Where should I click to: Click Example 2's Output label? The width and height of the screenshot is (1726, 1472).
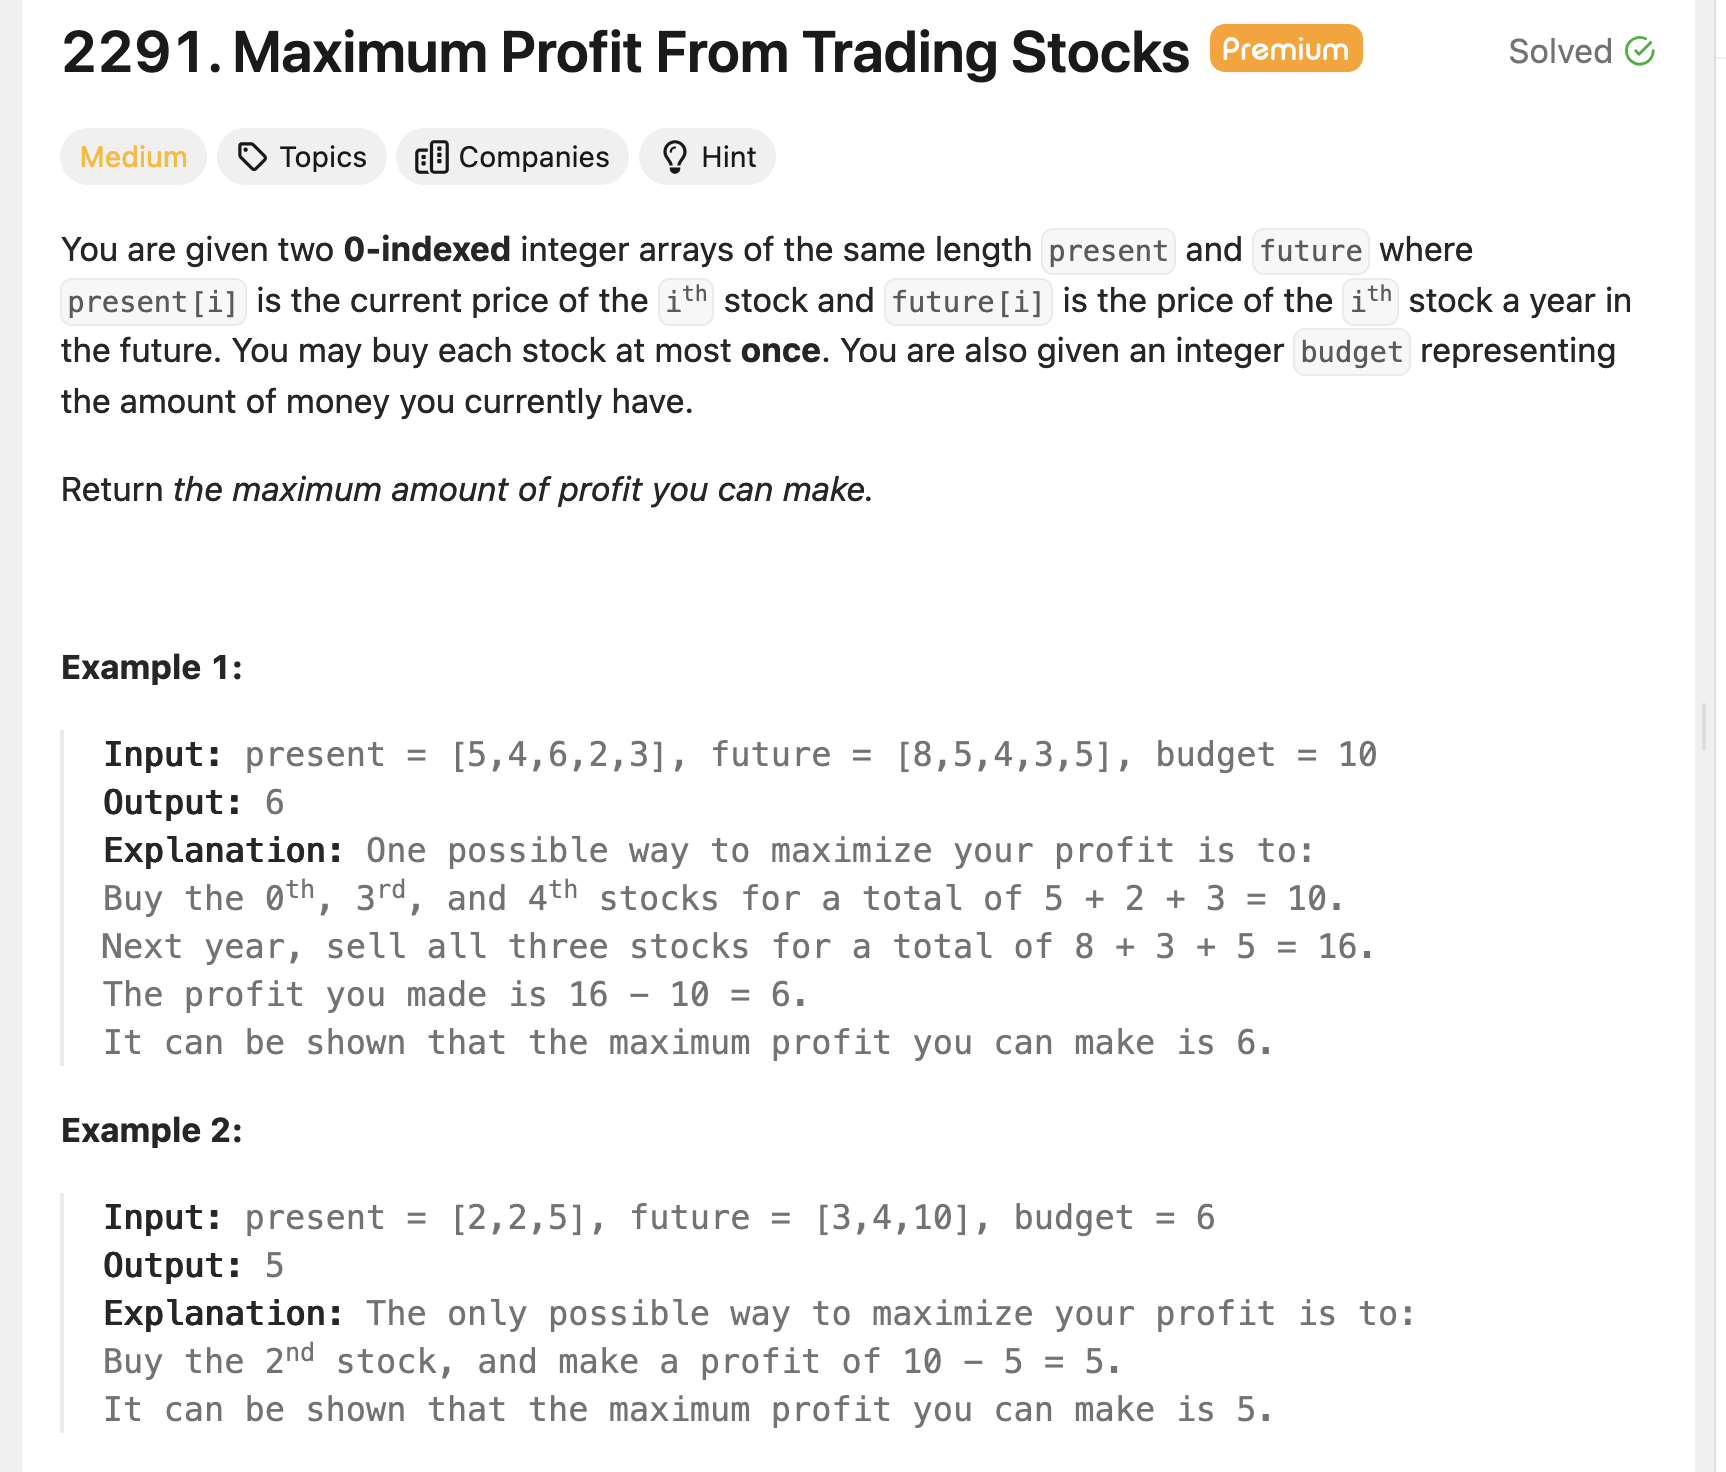pos(172,1265)
